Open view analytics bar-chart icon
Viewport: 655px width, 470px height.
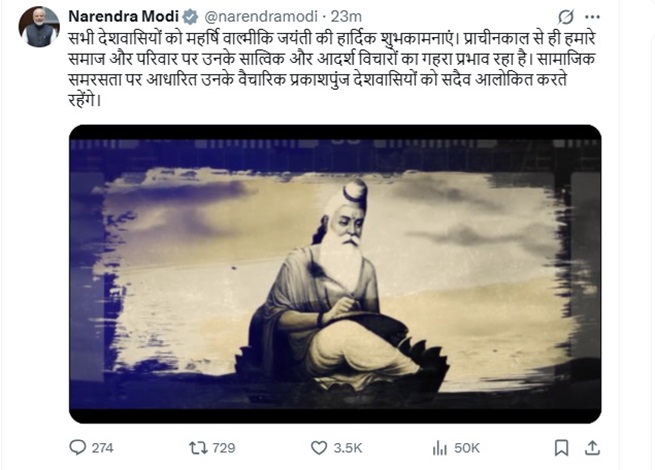(439, 448)
